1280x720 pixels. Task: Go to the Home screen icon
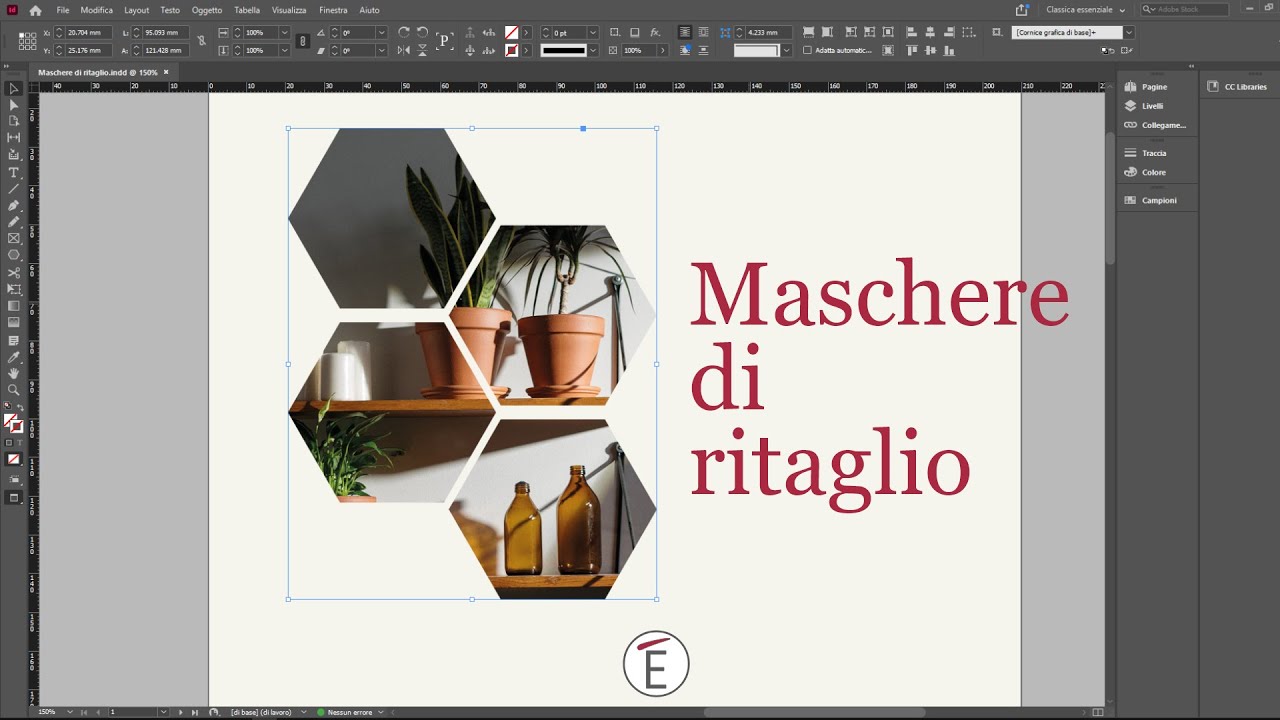(36, 10)
